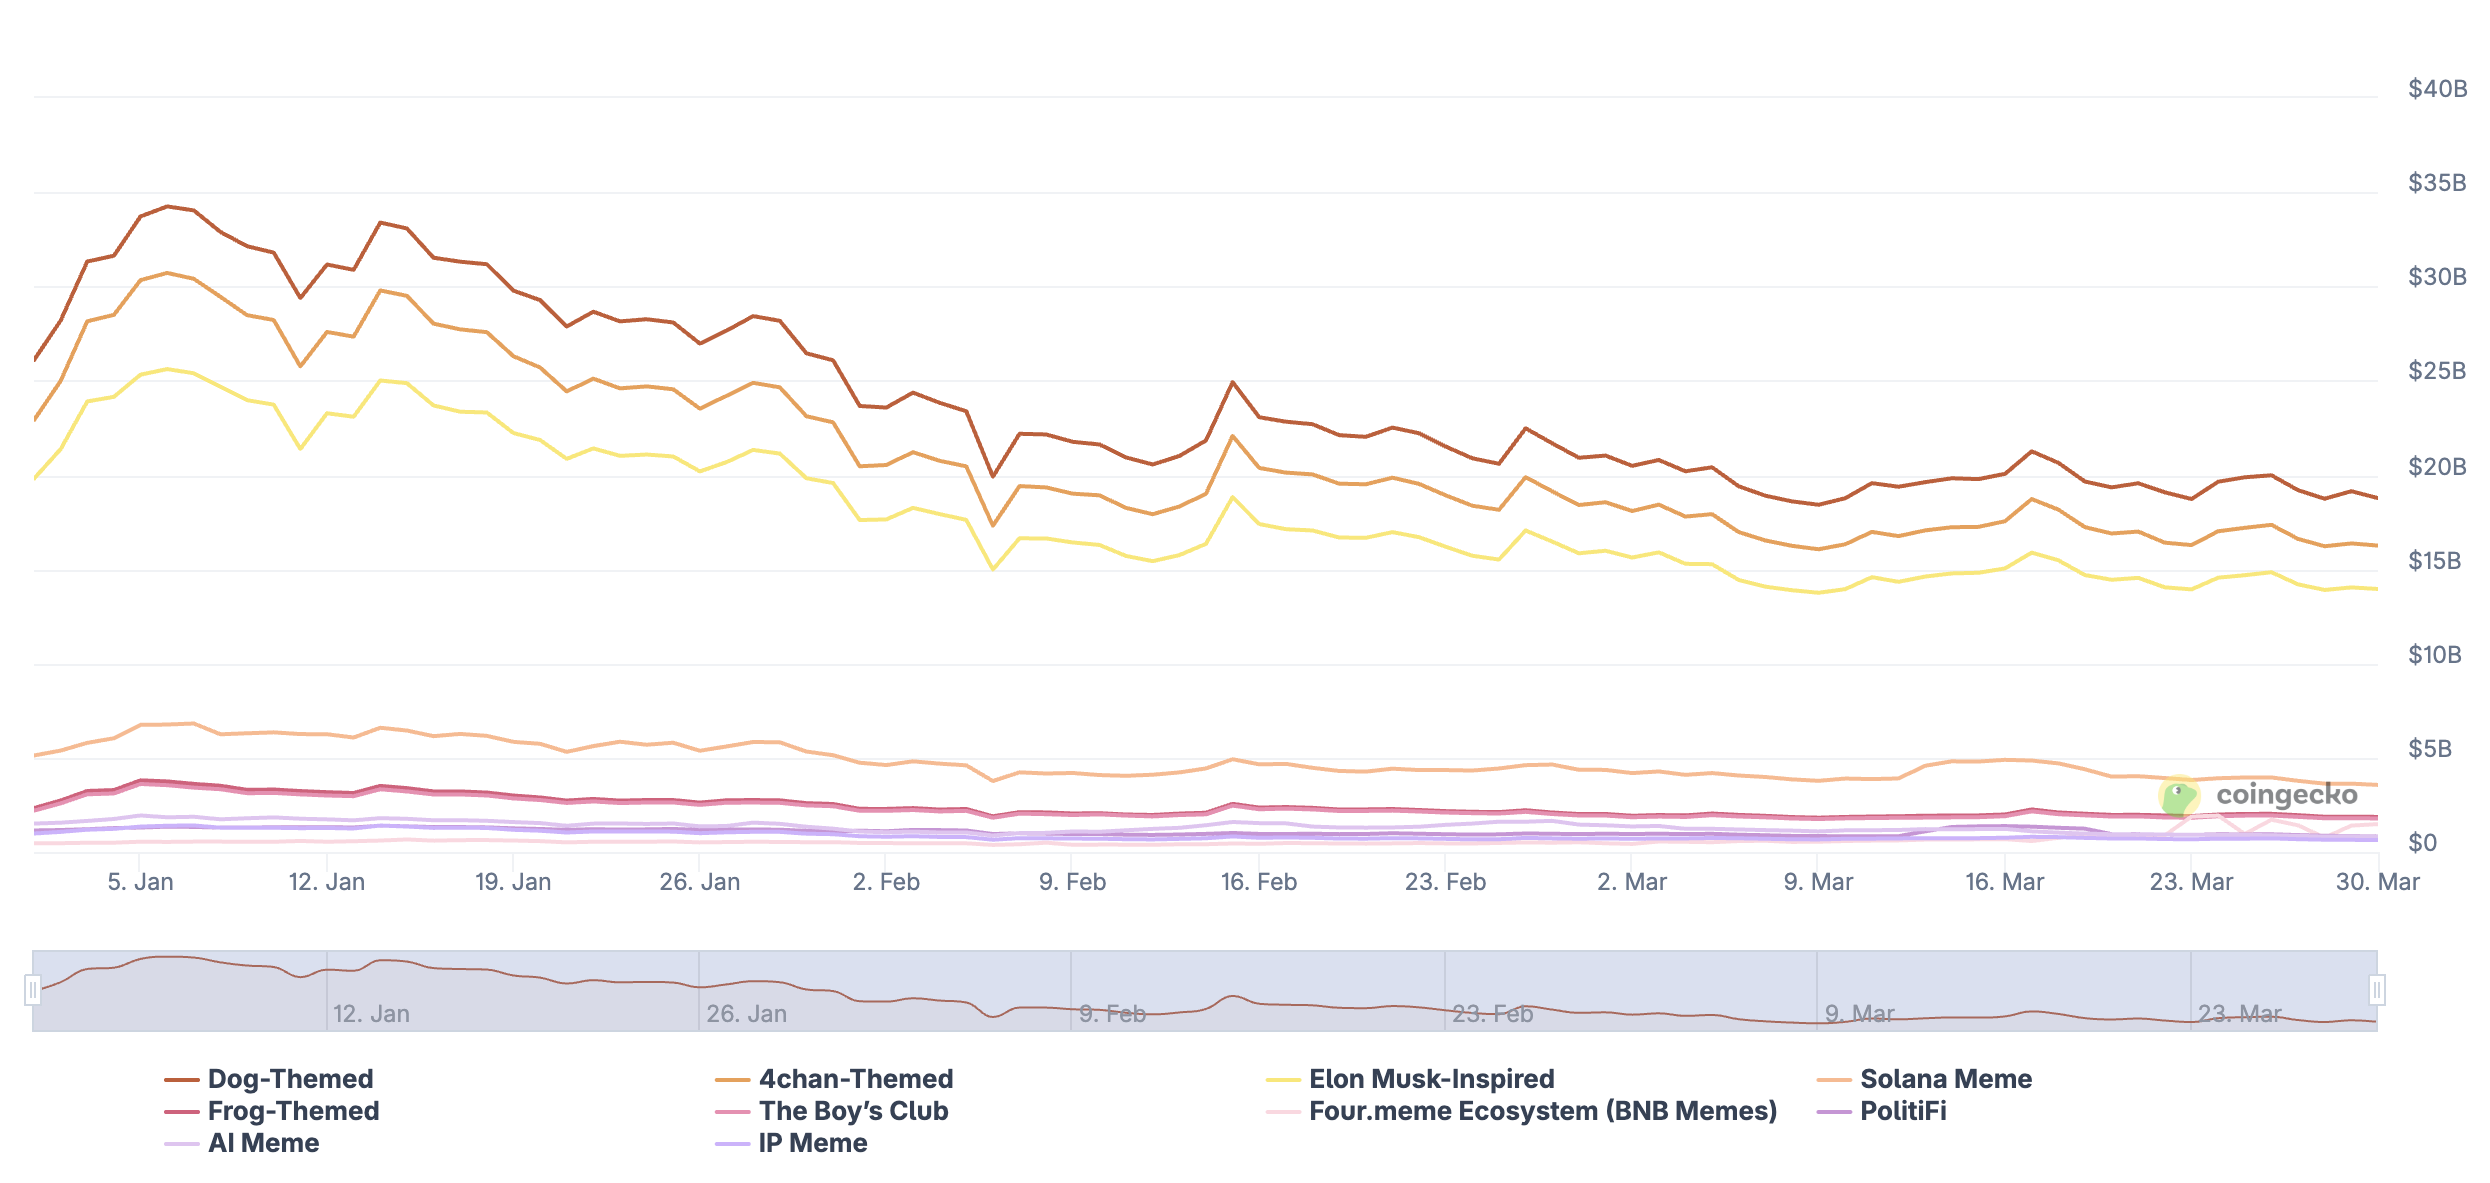Hide the 4chan-Themed legend series
Viewport: 2490px width, 1183px height.
pos(855,1079)
